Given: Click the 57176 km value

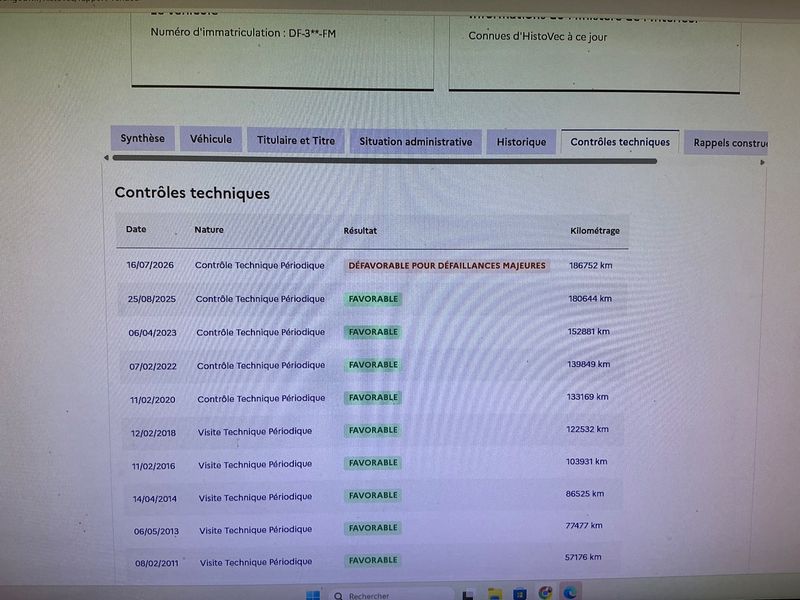Looking at the screenshot, I should pos(583,557).
